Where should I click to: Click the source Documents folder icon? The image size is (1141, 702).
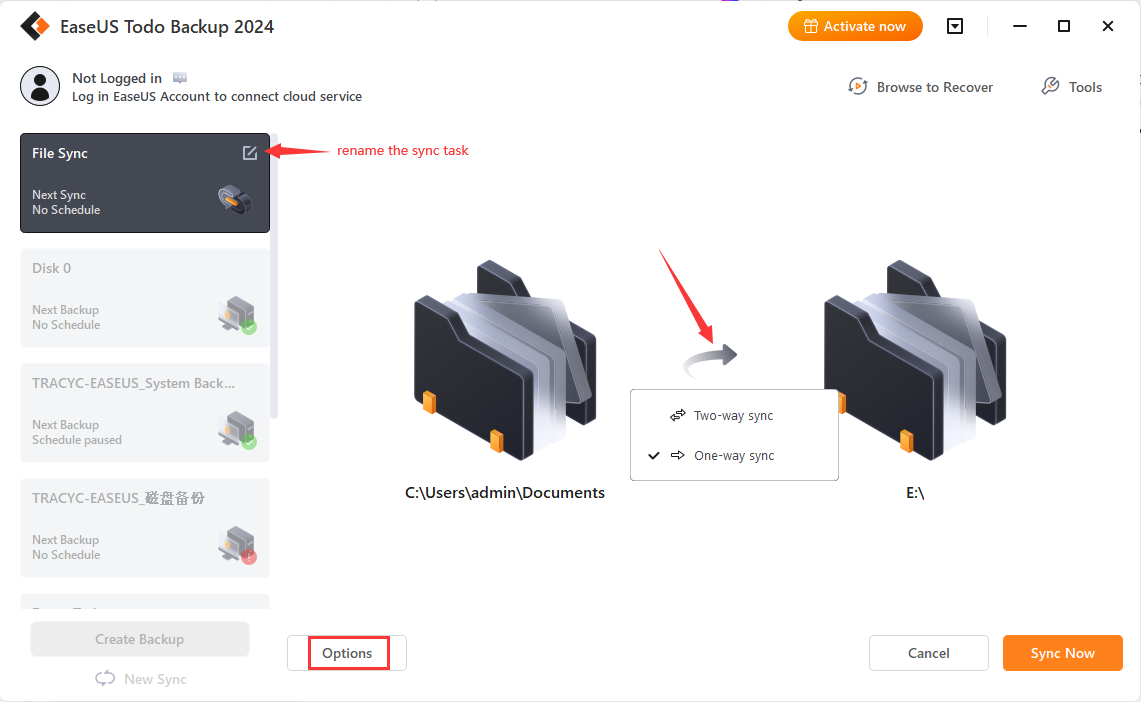[505, 360]
